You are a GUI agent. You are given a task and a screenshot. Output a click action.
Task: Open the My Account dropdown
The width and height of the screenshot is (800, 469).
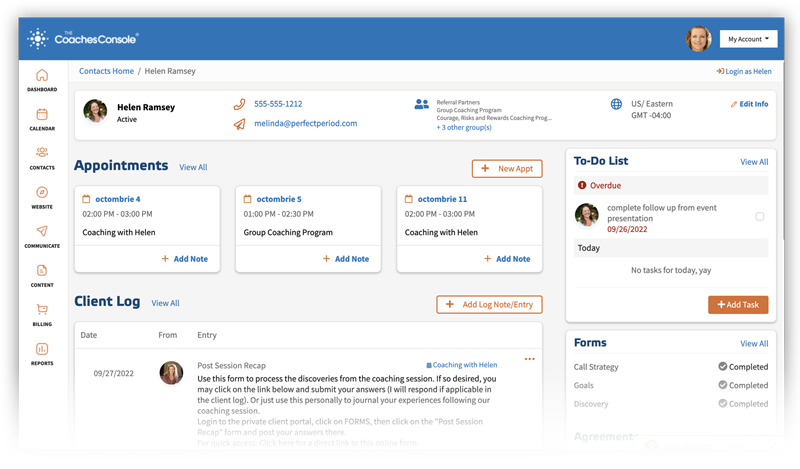(x=748, y=39)
